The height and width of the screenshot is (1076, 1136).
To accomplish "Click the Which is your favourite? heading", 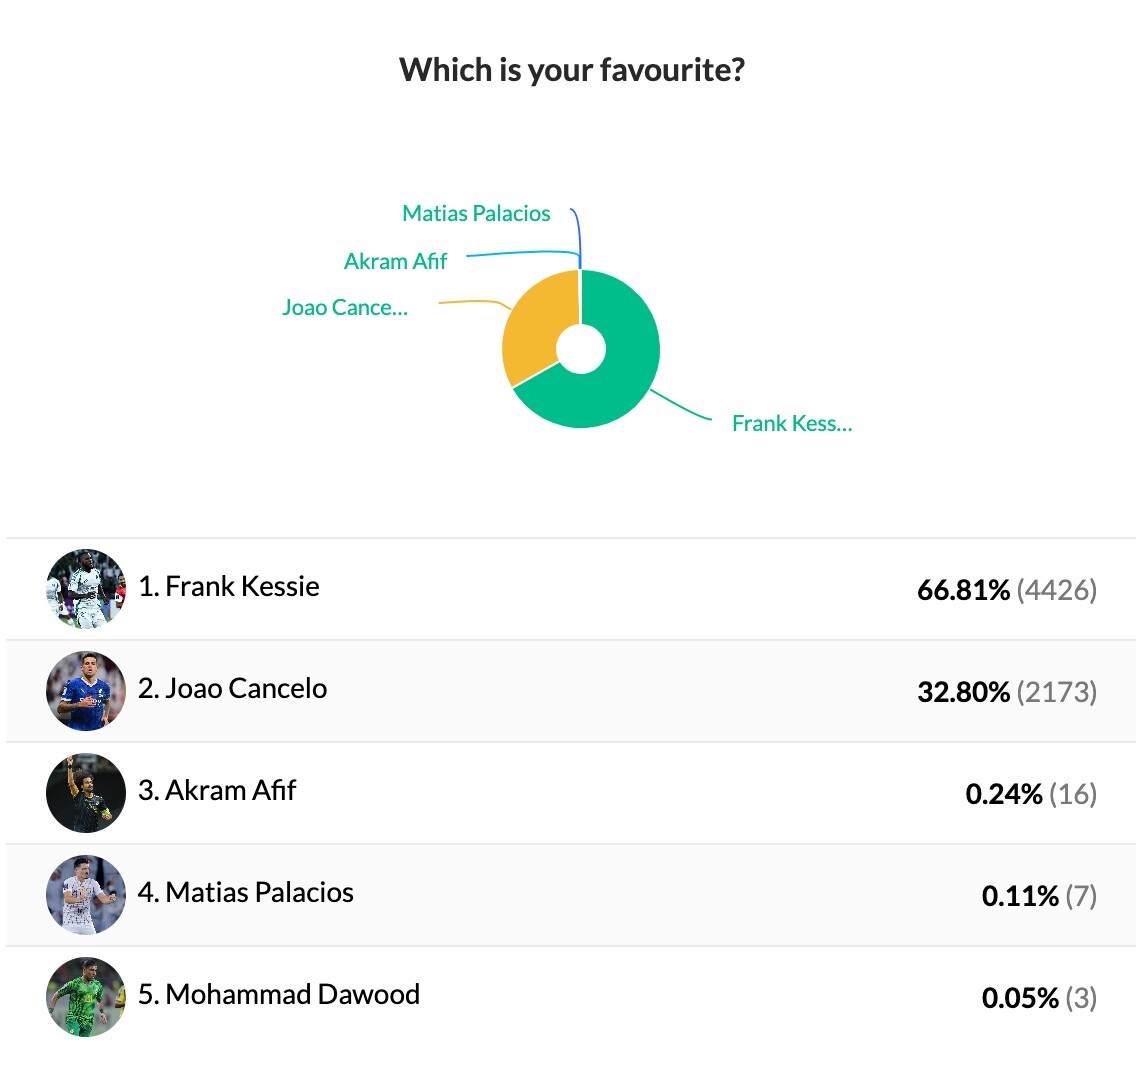I will click(572, 70).
